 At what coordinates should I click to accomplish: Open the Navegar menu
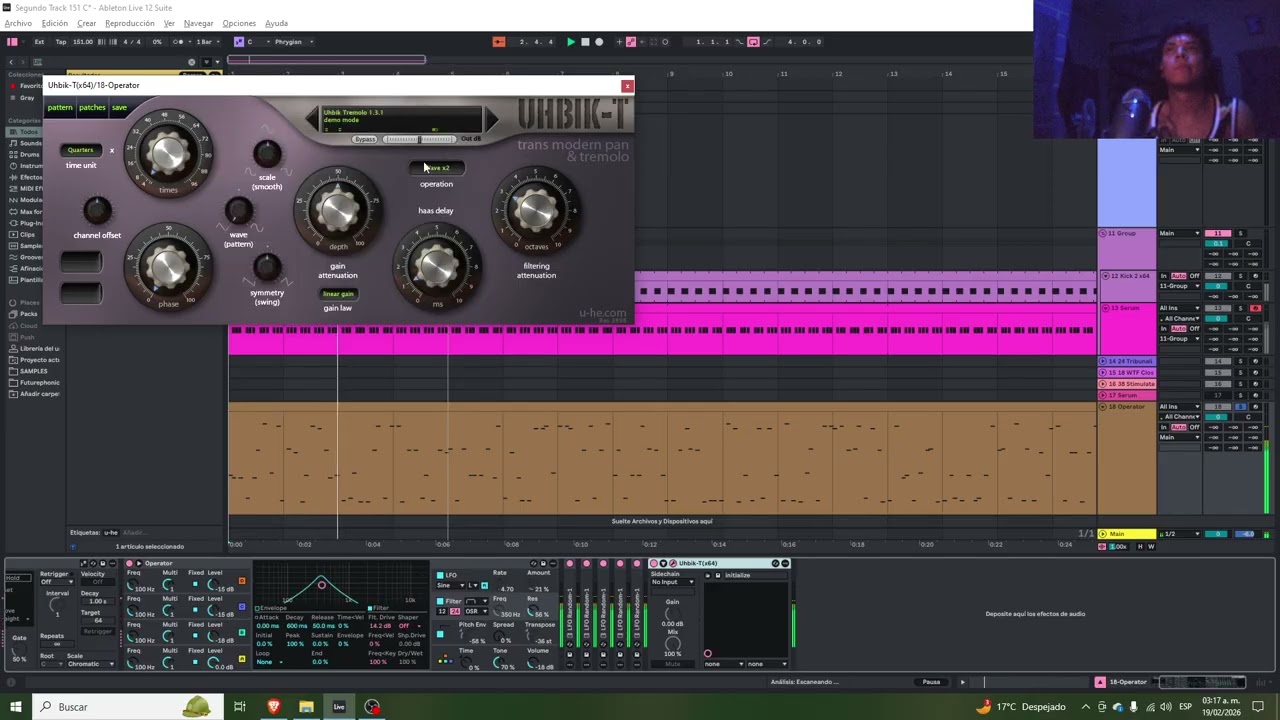(198, 23)
